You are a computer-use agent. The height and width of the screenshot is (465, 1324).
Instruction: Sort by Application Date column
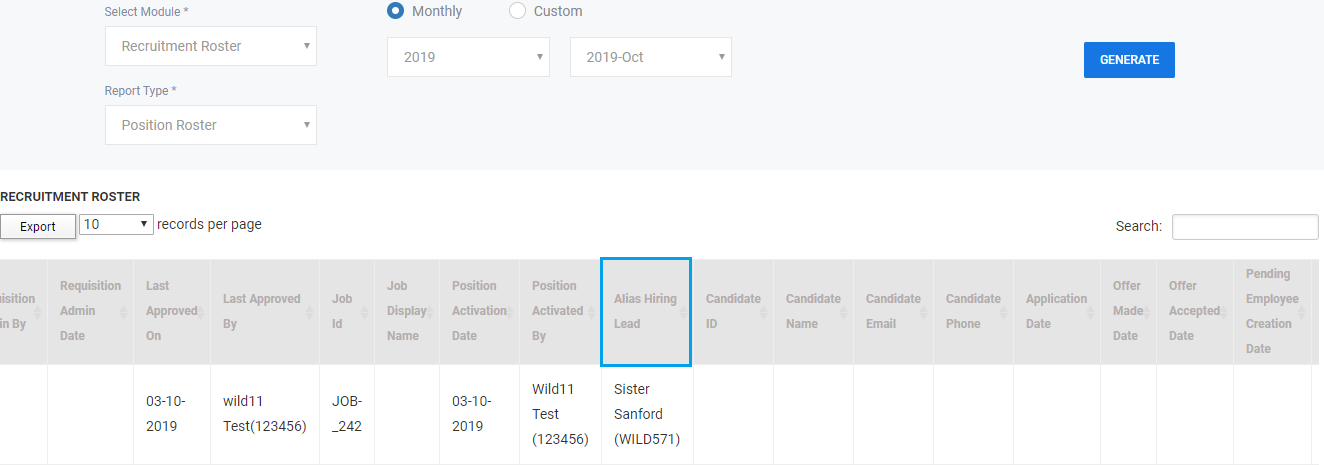click(1057, 311)
